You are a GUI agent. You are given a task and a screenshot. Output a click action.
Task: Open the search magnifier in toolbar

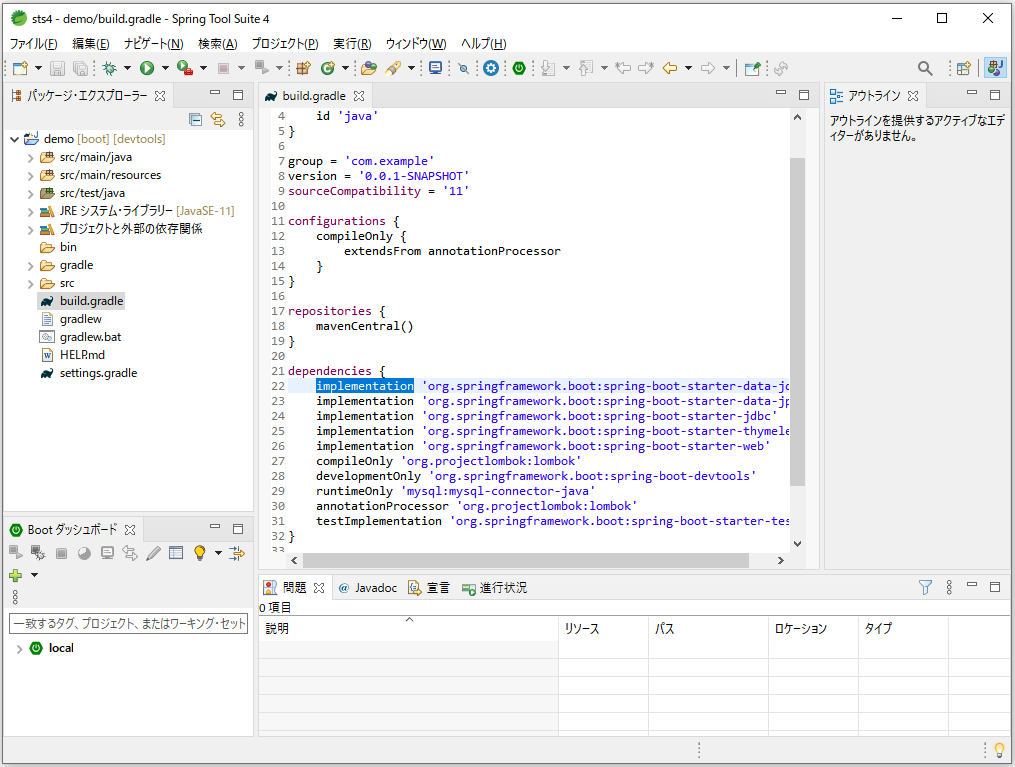point(925,68)
